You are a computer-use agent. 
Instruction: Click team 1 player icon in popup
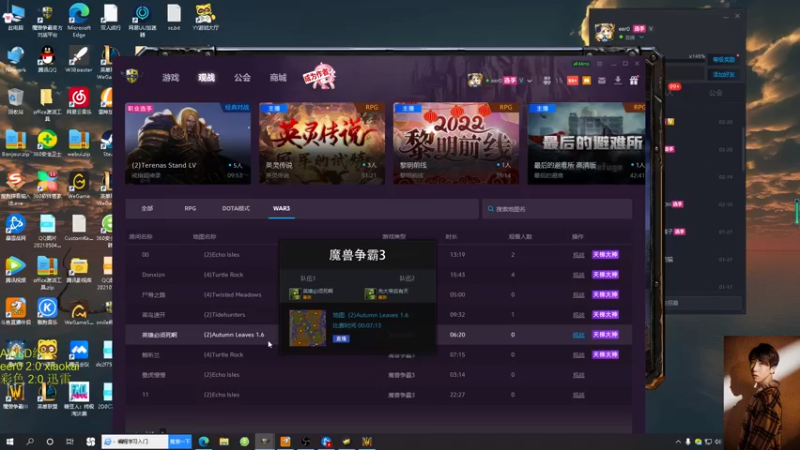click(x=294, y=293)
